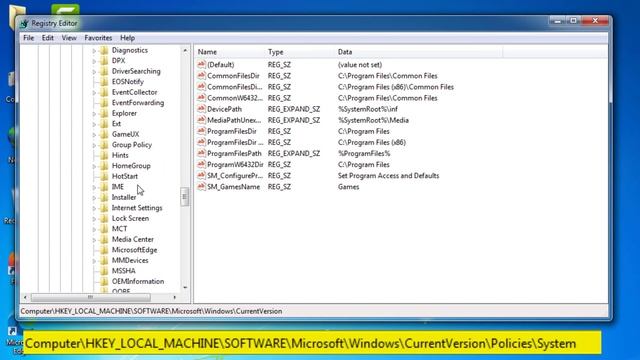The width and height of the screenshot is (640, 360).
Task: Click the GameUX folder icon
Action: click(x=104, y=134)
